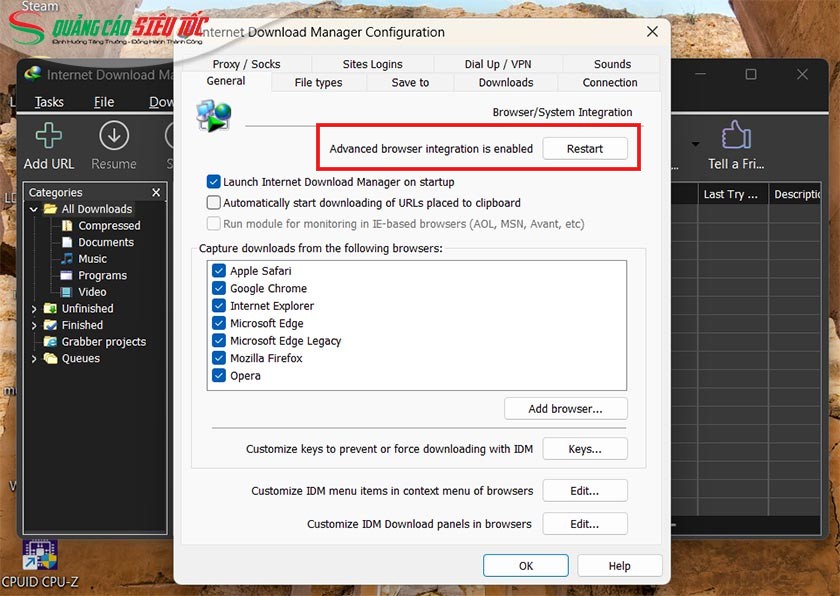Select the Compressed category icon

coord(67,226)
